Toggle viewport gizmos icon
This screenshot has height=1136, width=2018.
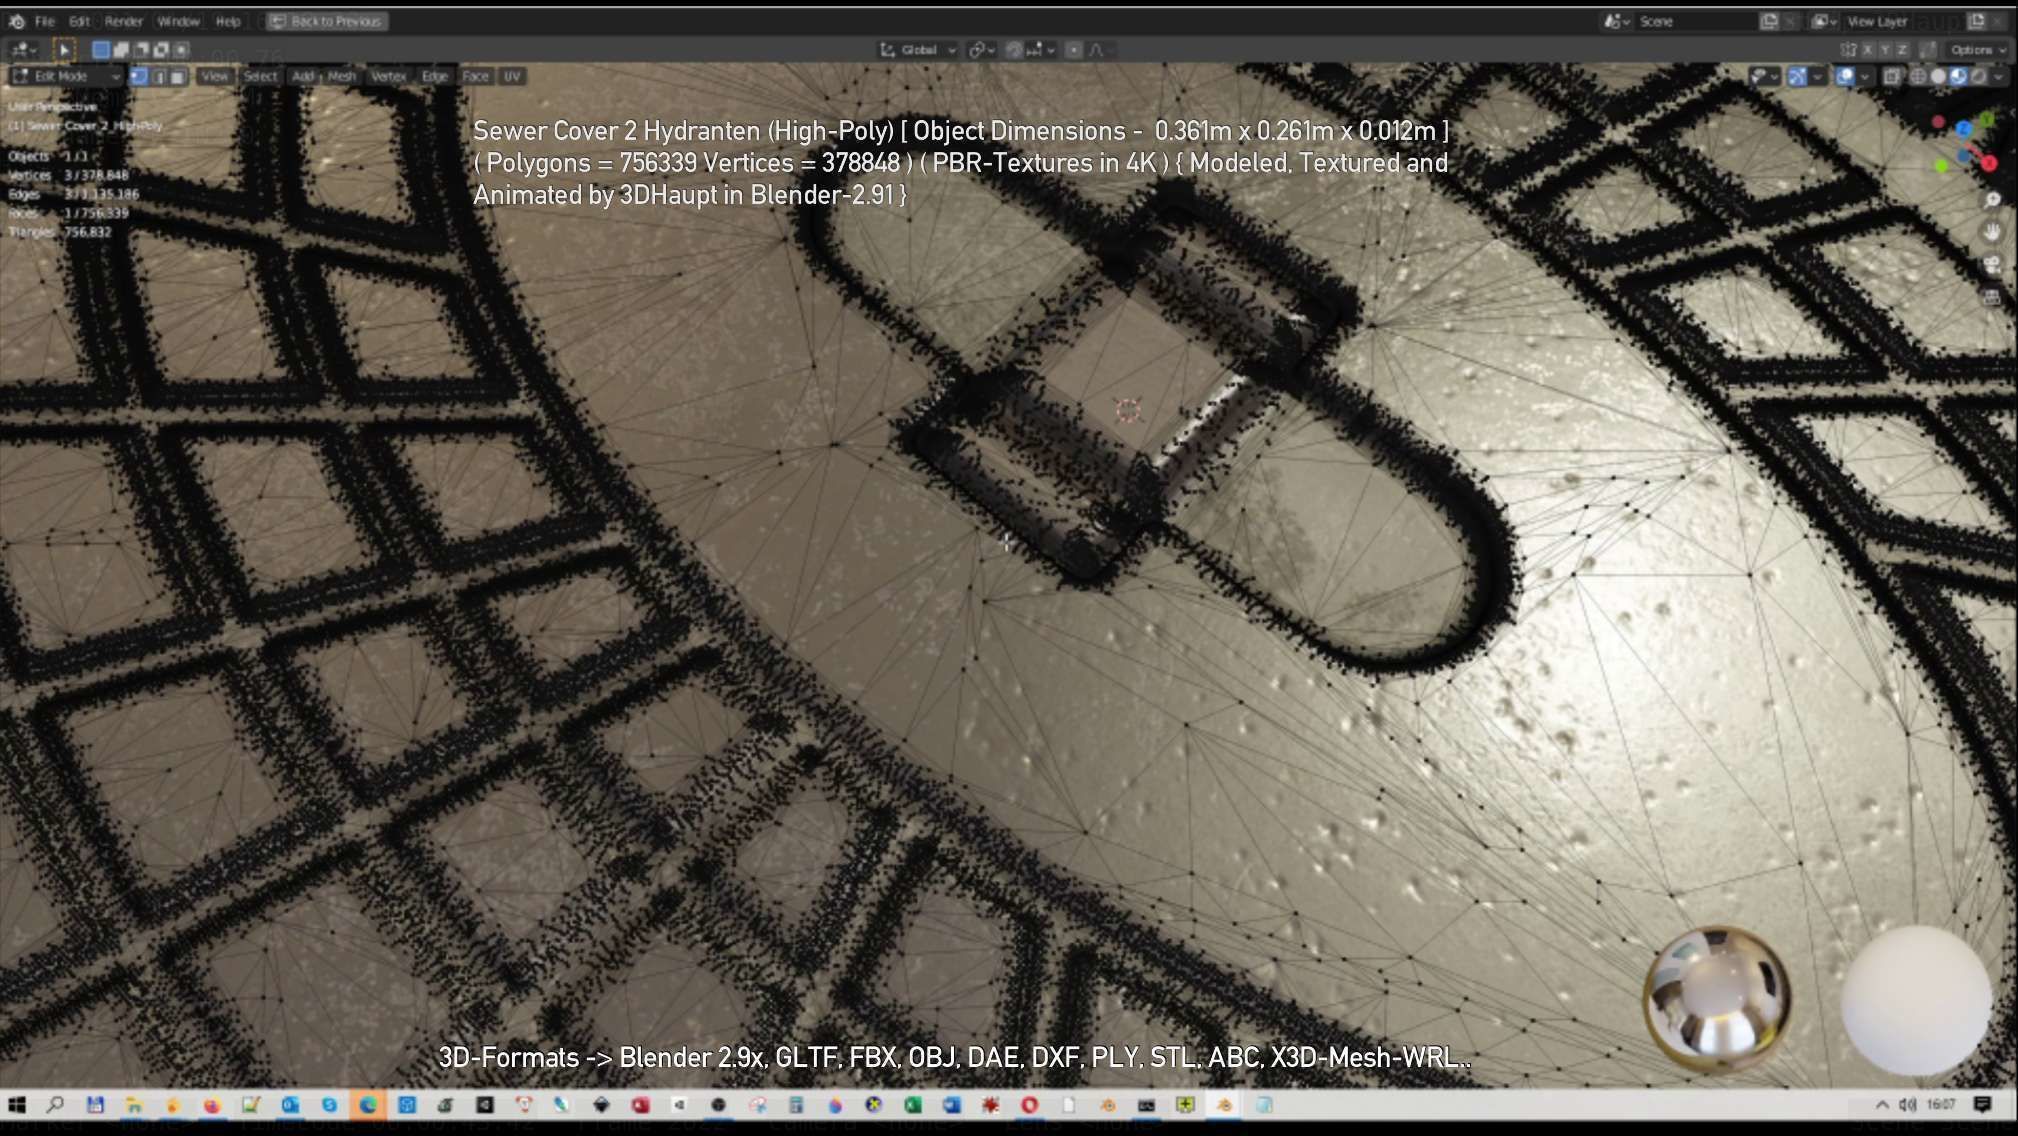pyautogui.click(x=1796, y=76)
